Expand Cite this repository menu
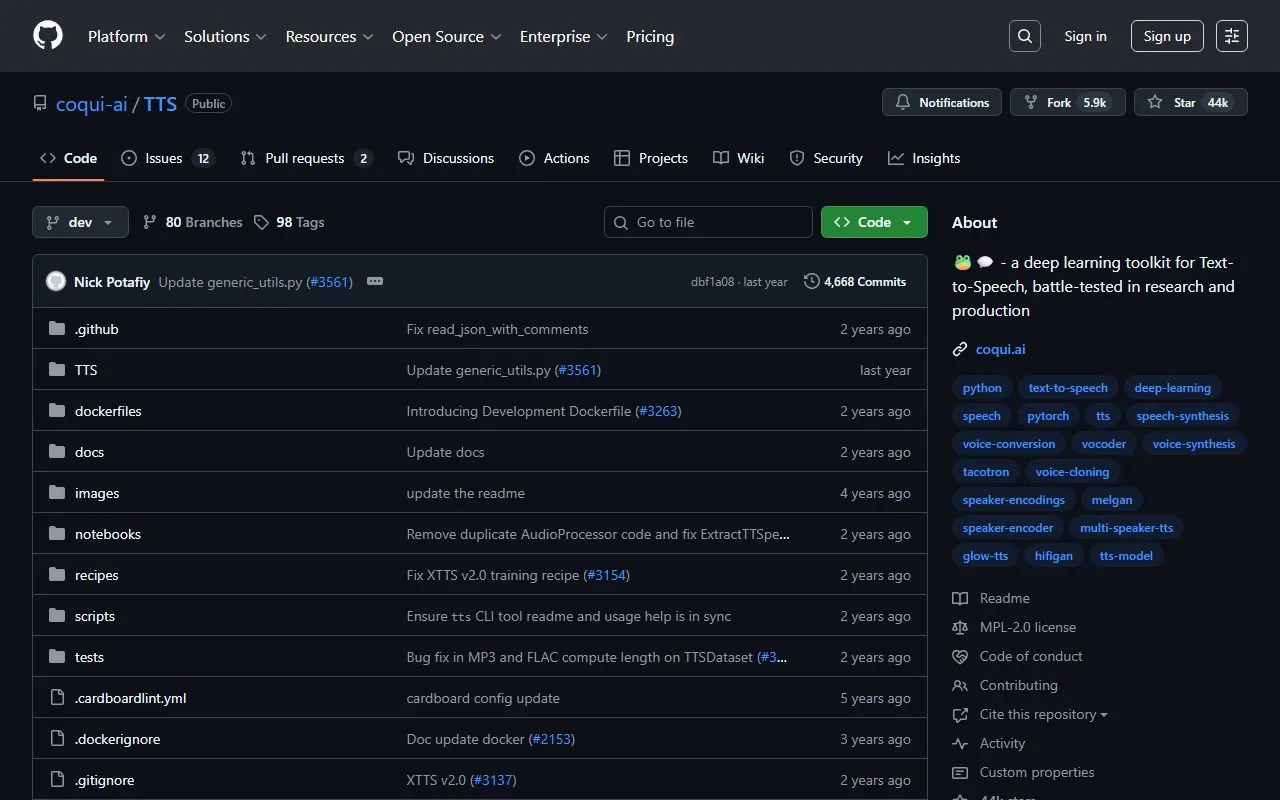 tap(1043, 714)
